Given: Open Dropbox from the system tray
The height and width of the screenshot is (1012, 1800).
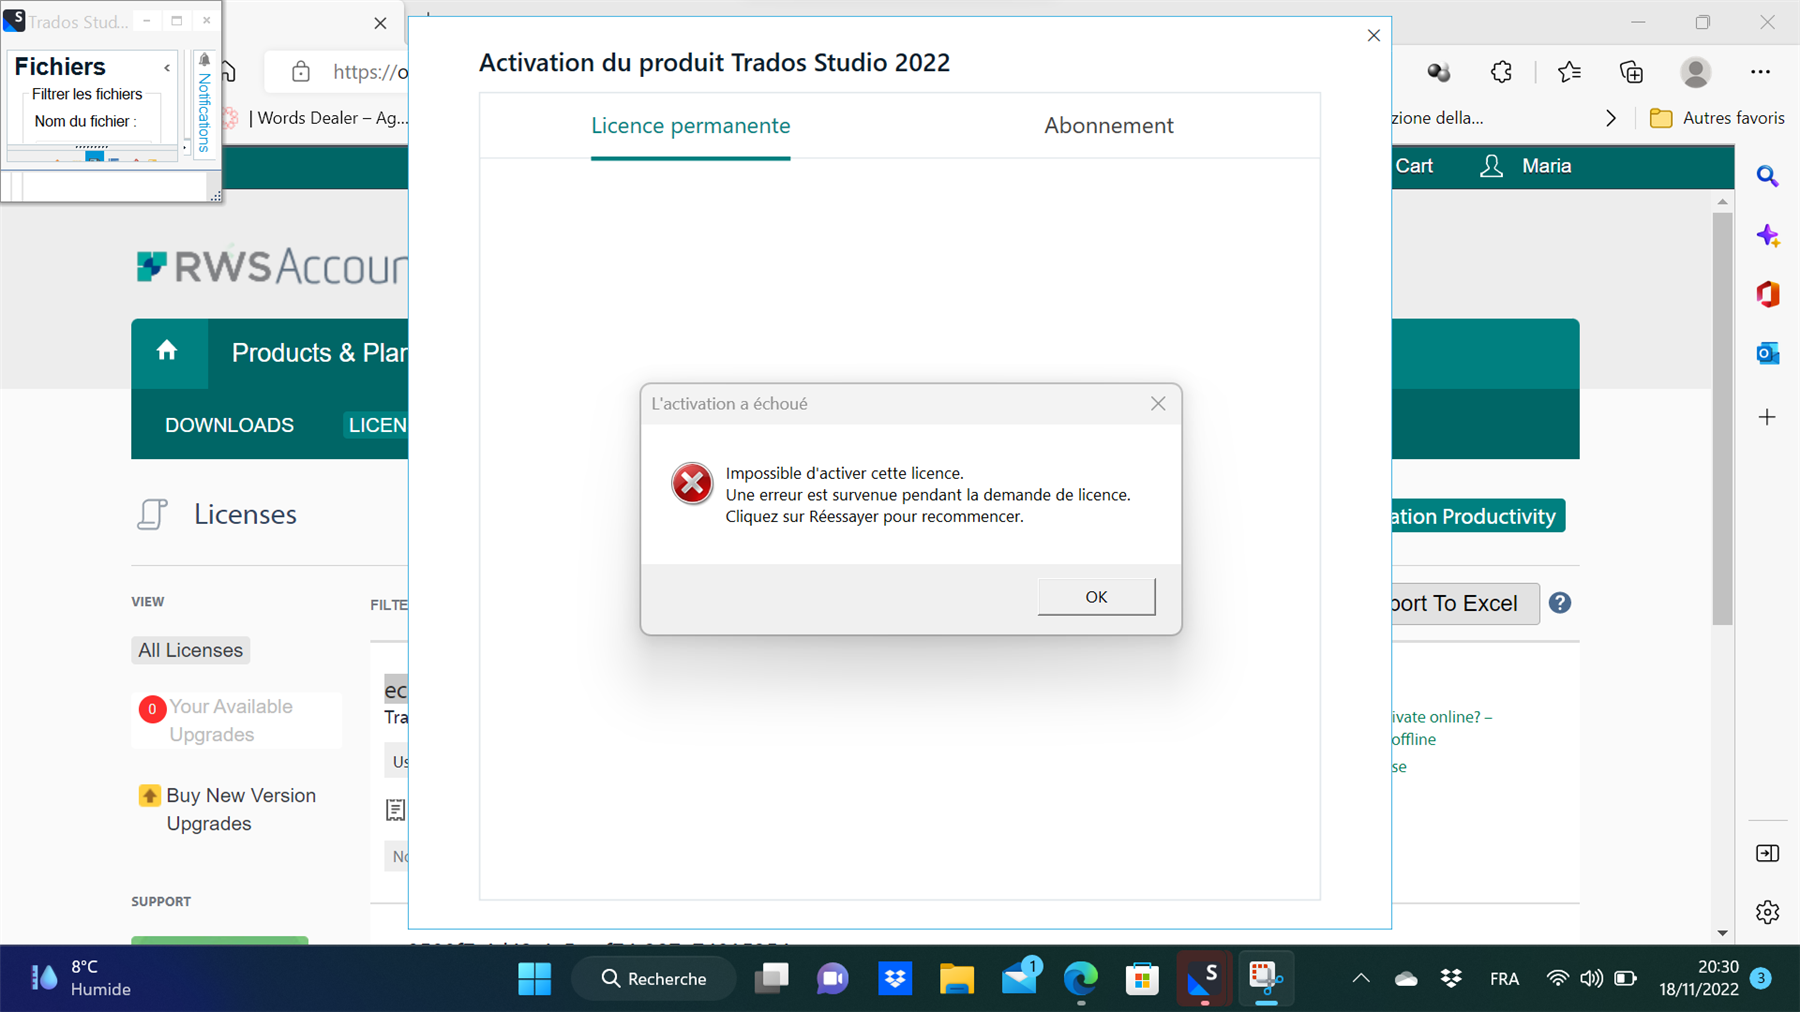Looking at the screenshot, I should pos(1450,978).
